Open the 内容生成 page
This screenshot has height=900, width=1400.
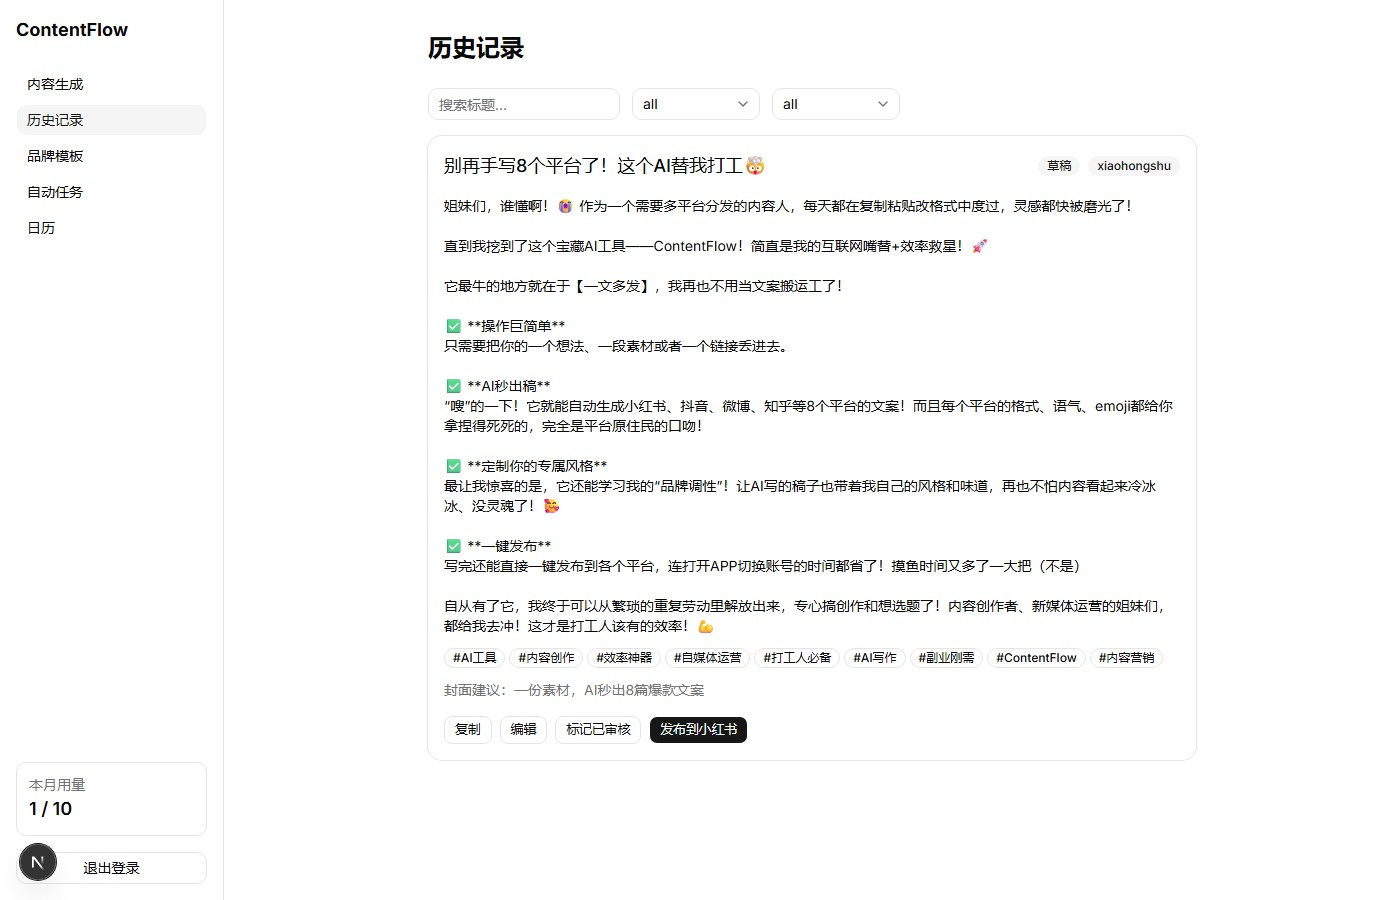point(55,84)
